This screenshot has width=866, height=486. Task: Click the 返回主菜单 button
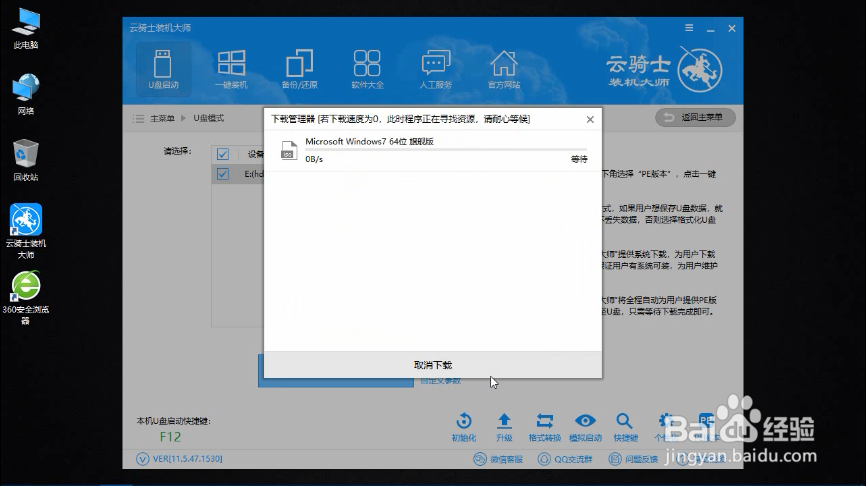point(695,118)
